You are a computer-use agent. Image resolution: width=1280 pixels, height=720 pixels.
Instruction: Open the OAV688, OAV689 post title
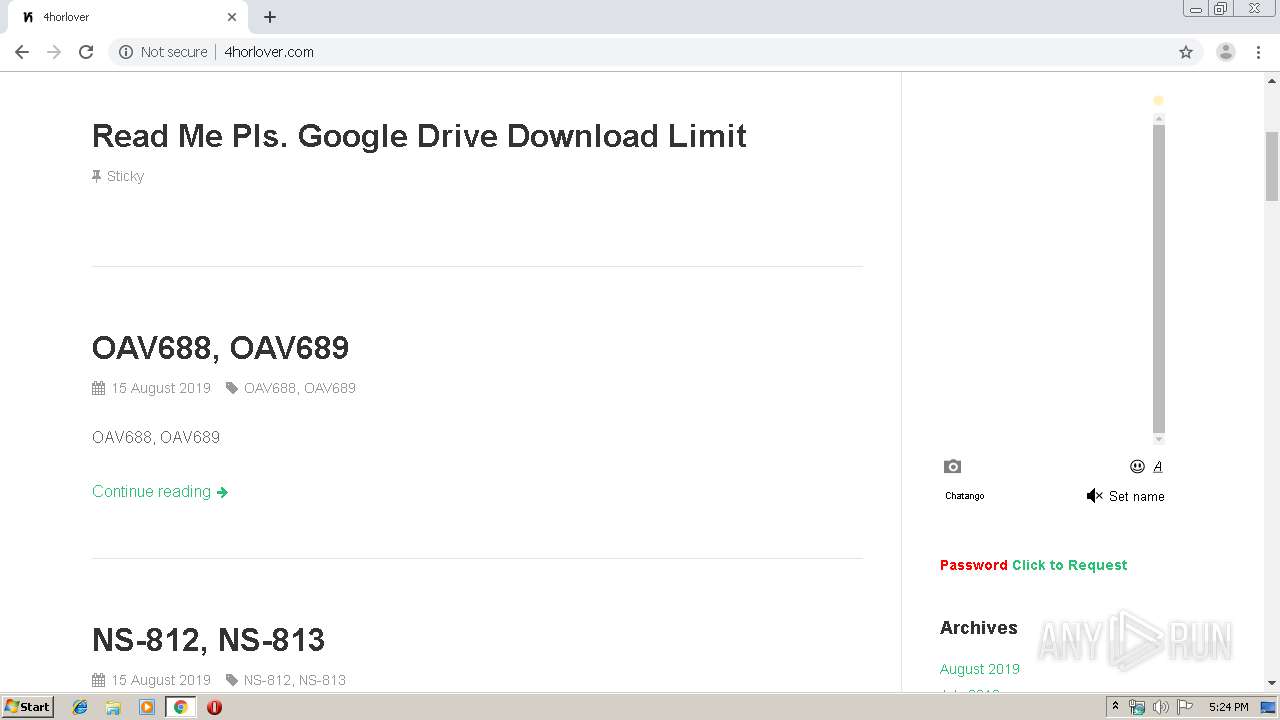click(220, 348)
